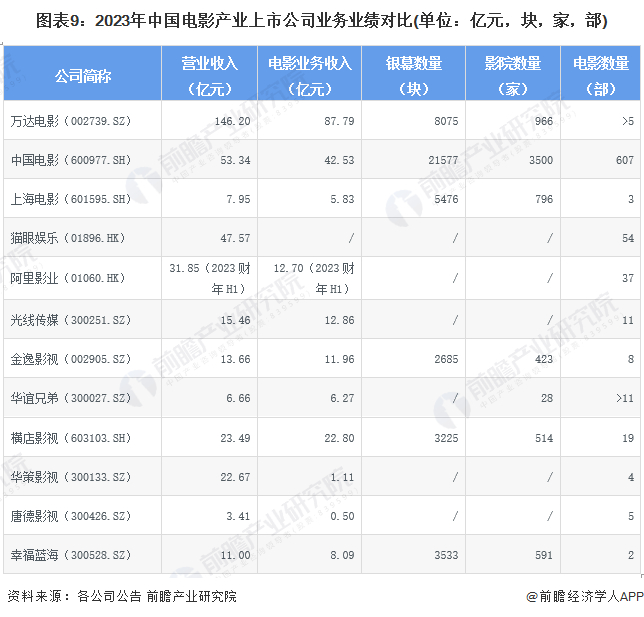Select revenue value 146.20 for 万达电影
This screenshot has width=644, height=617.
(x=232, y=121)
